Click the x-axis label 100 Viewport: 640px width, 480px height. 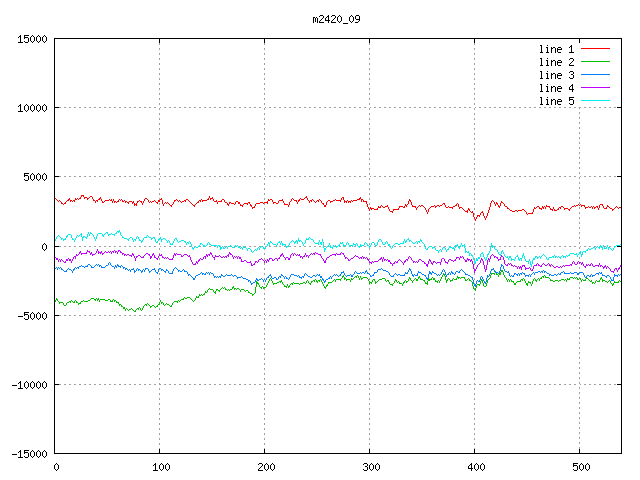coord(161,467)
